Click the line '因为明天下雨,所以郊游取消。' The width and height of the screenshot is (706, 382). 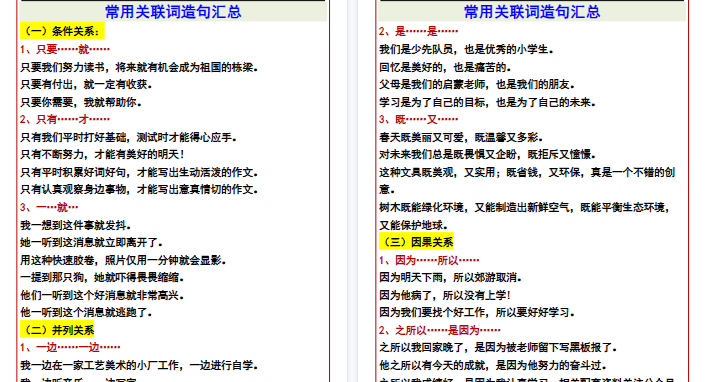coord(450,277)
